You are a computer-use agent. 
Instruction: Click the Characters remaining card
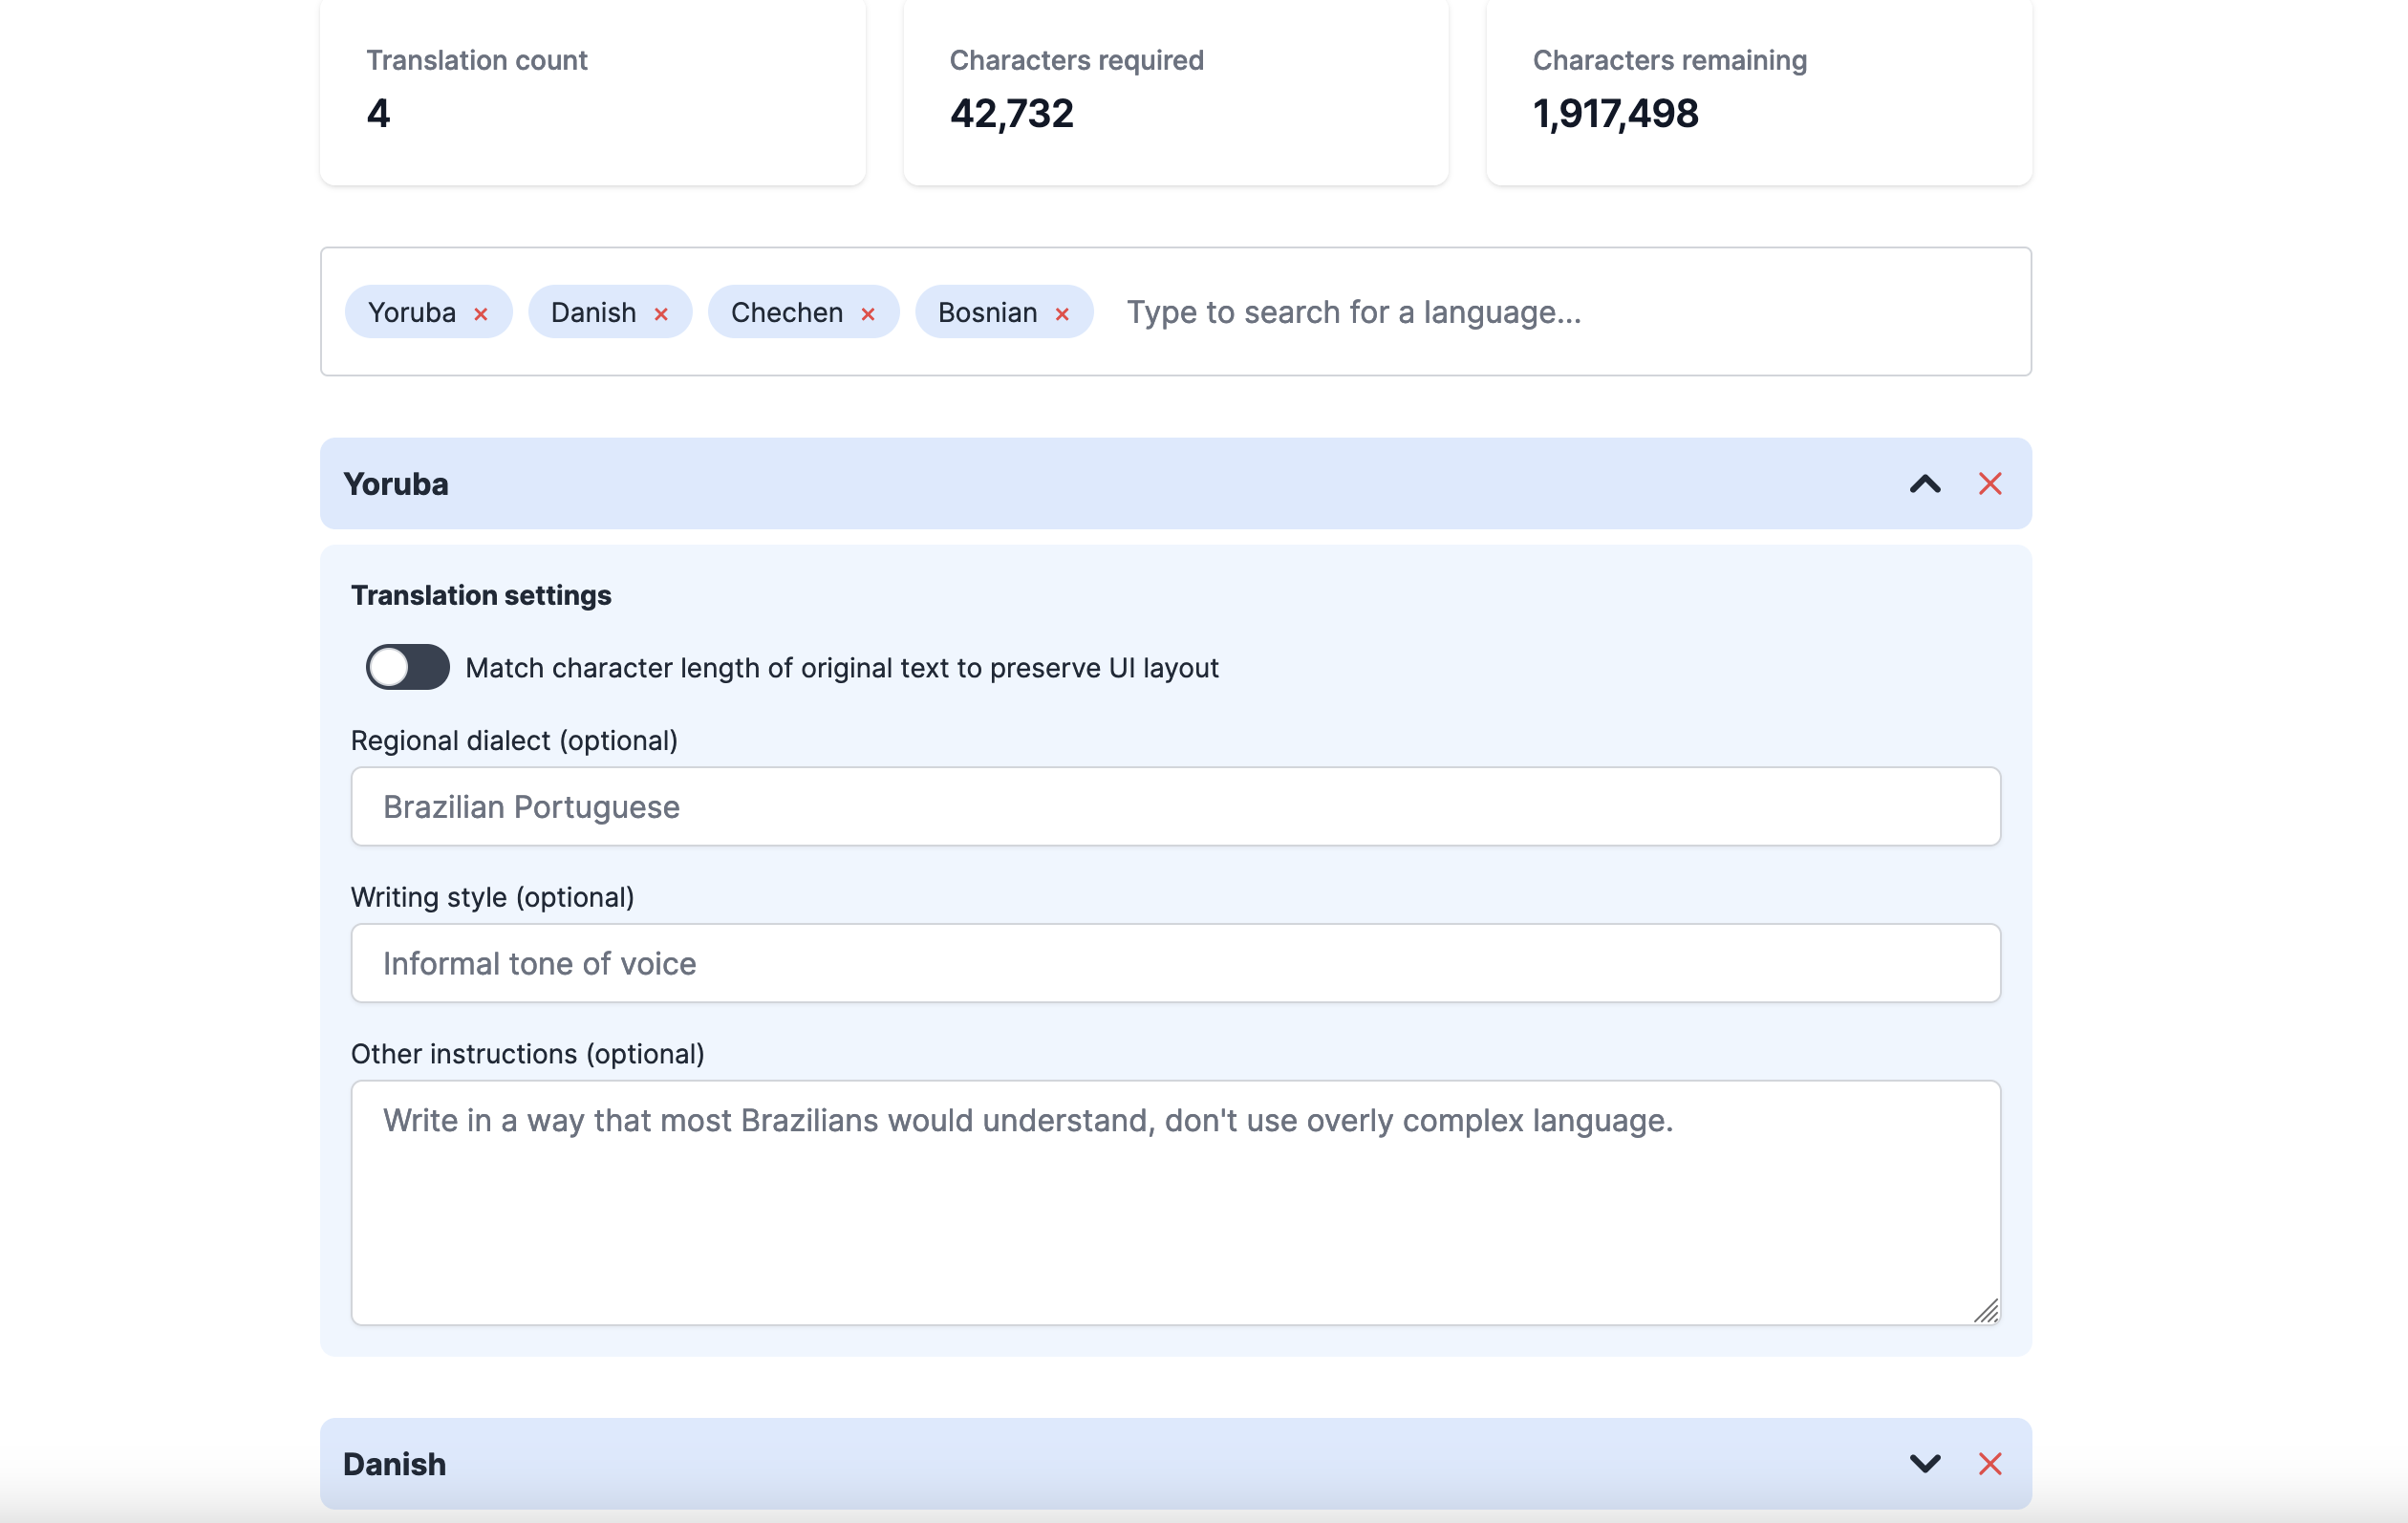pyautogui.click(x=1758, y=90)
